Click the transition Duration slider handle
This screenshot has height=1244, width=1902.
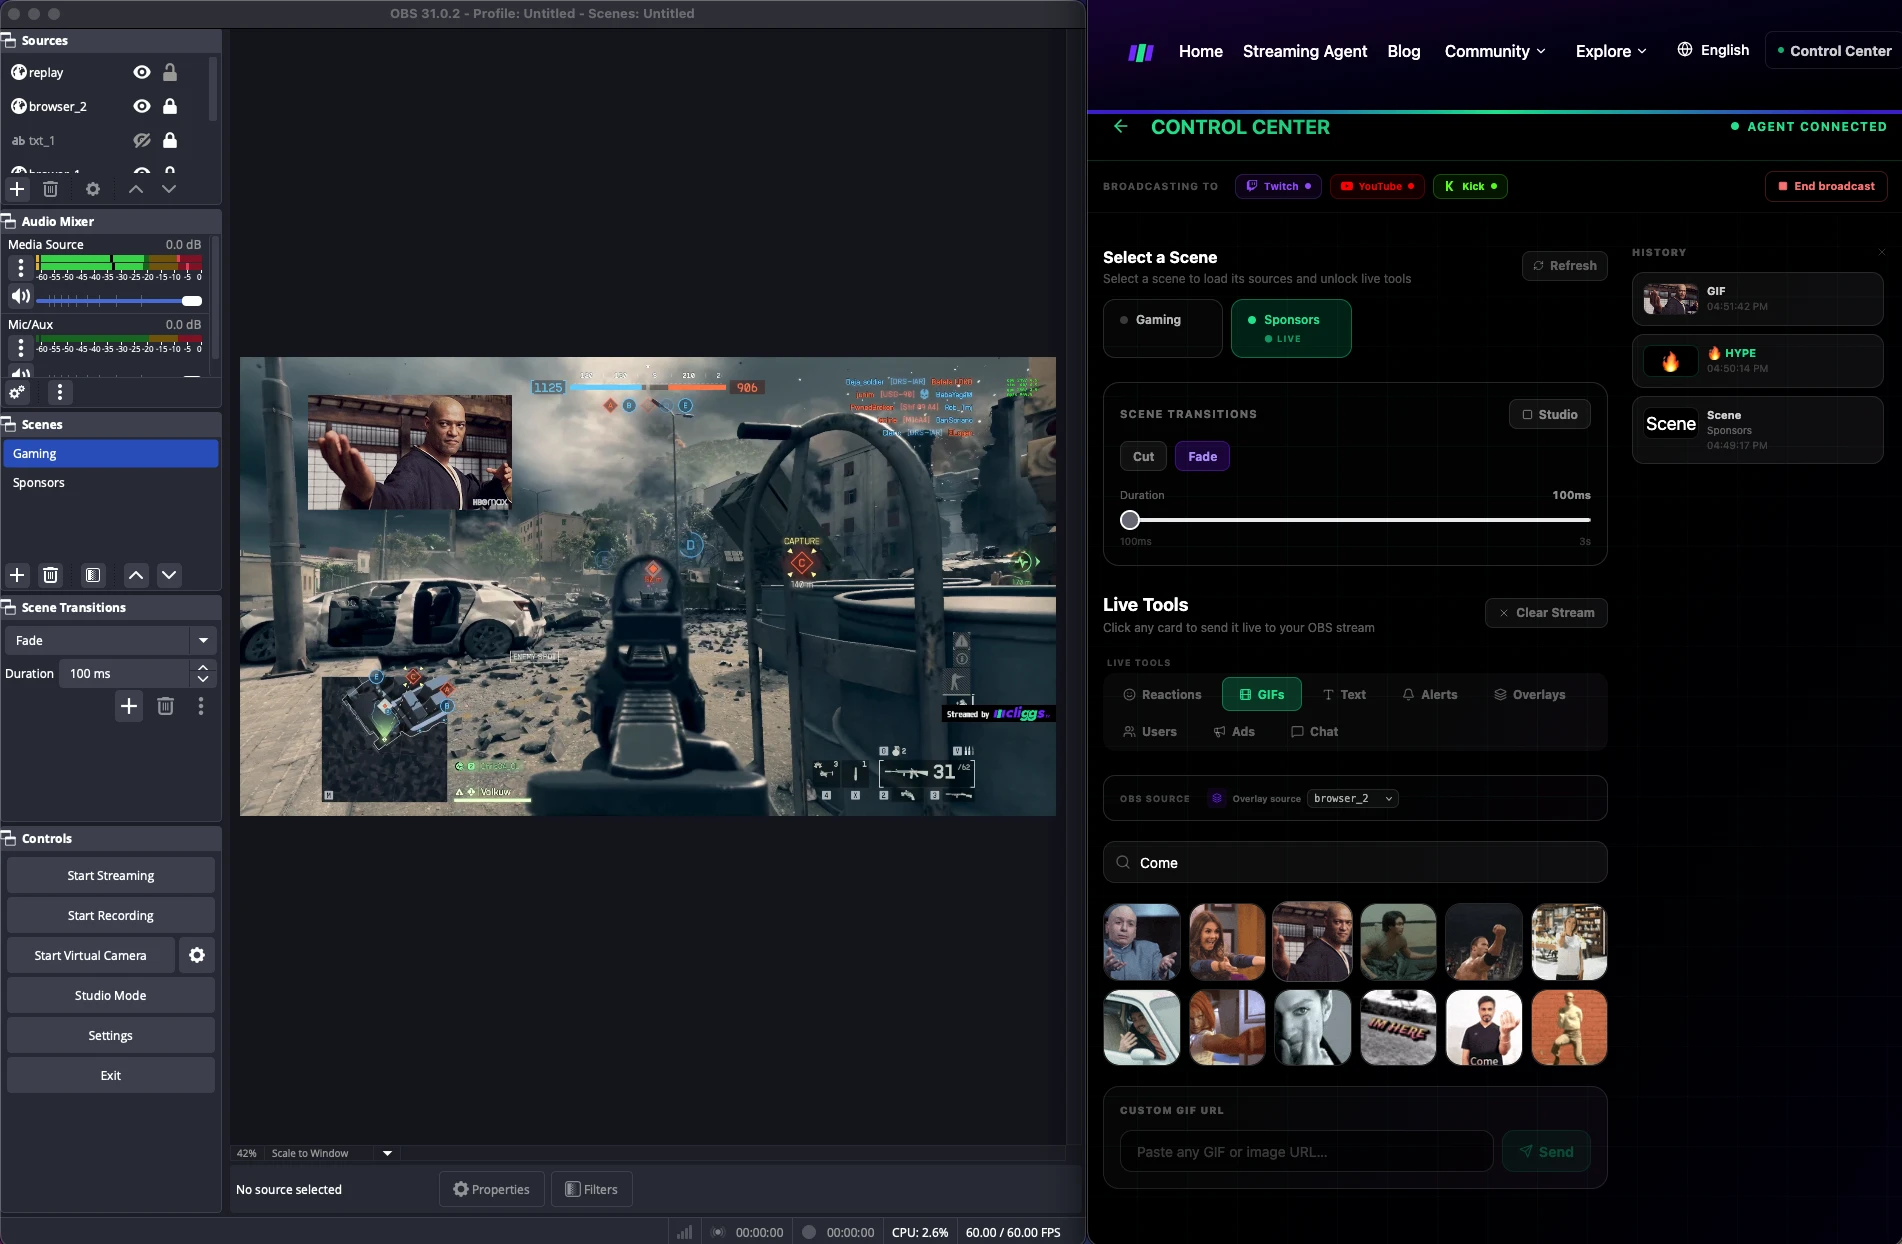point(1130,520)
